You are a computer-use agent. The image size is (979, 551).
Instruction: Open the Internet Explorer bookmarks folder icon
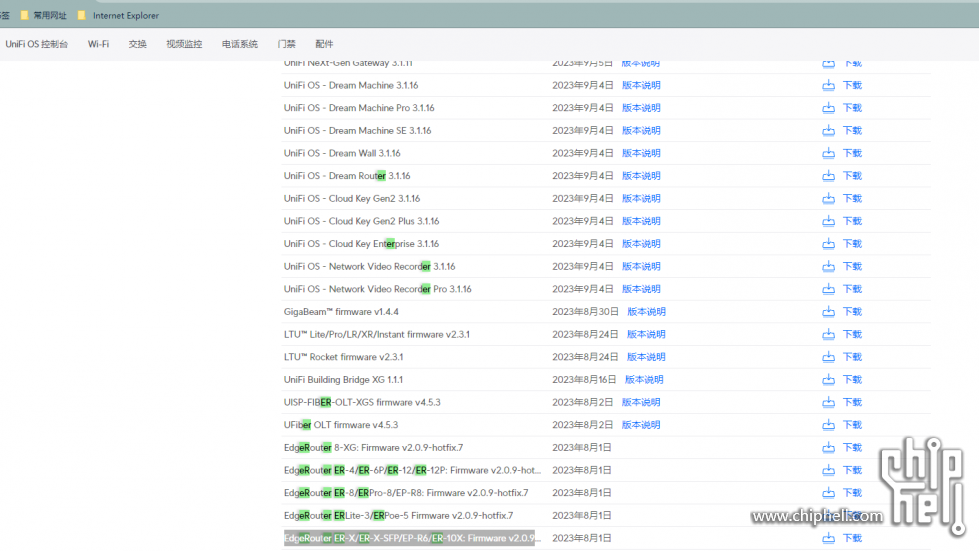[x=81, y=15]
